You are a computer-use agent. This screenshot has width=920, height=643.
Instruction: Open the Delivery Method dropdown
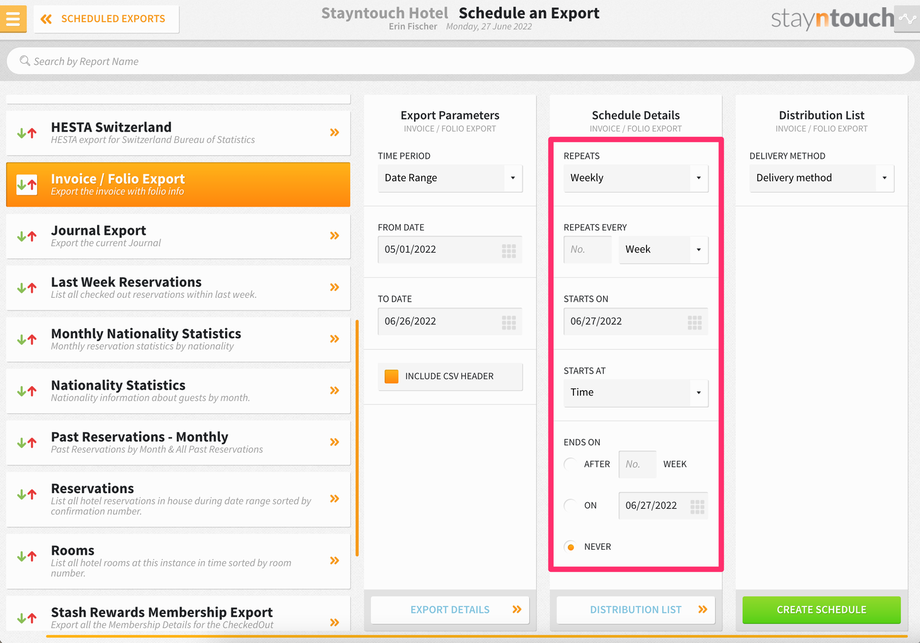coord(821,178)
